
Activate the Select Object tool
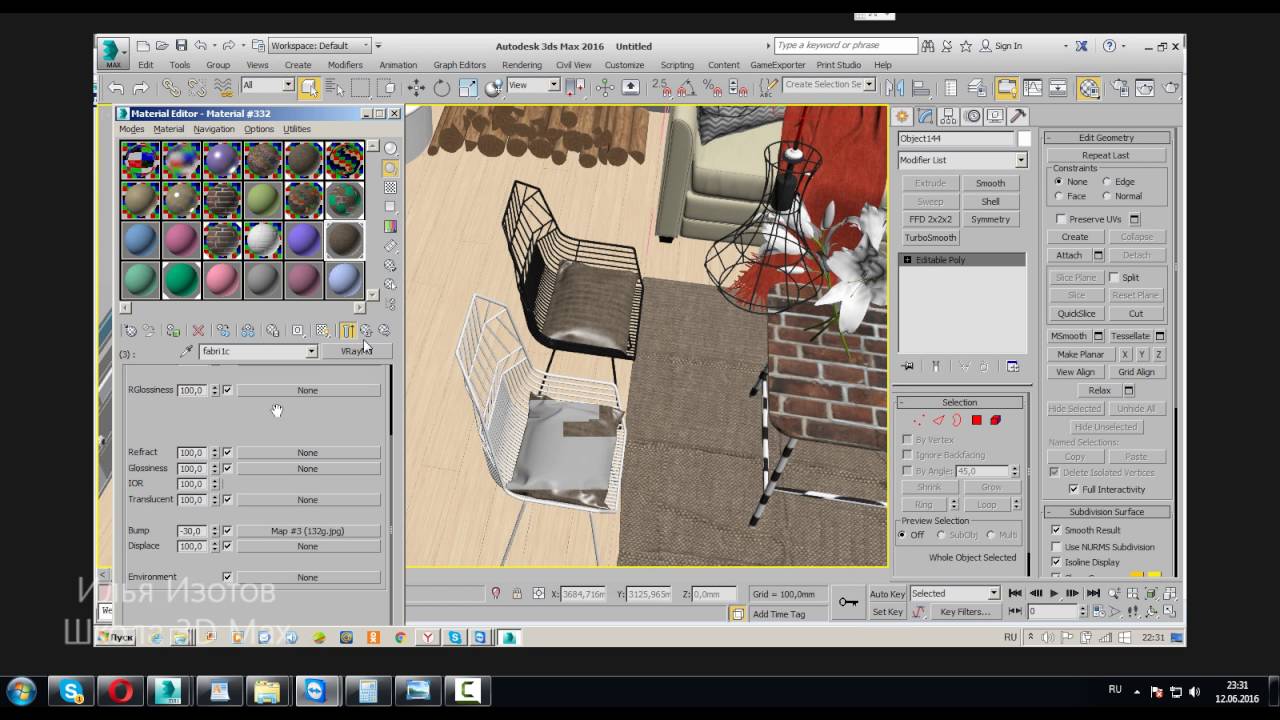point(309,87)
